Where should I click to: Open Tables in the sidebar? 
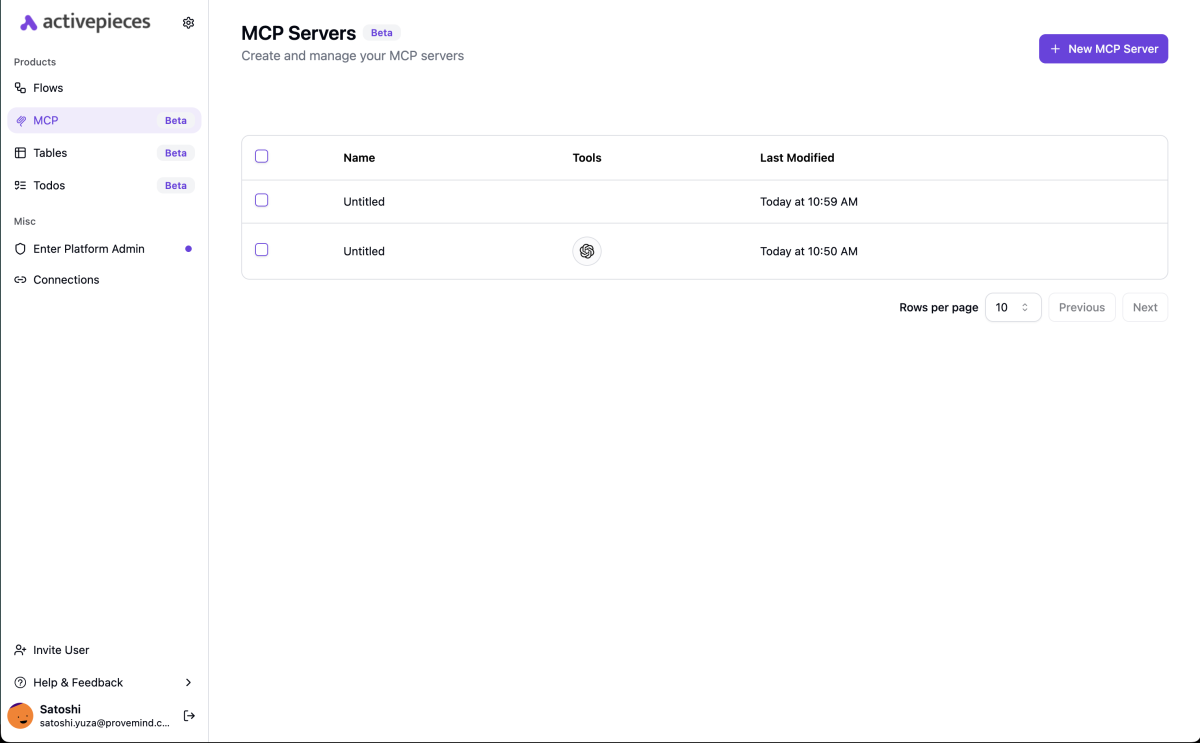(104, 153)
